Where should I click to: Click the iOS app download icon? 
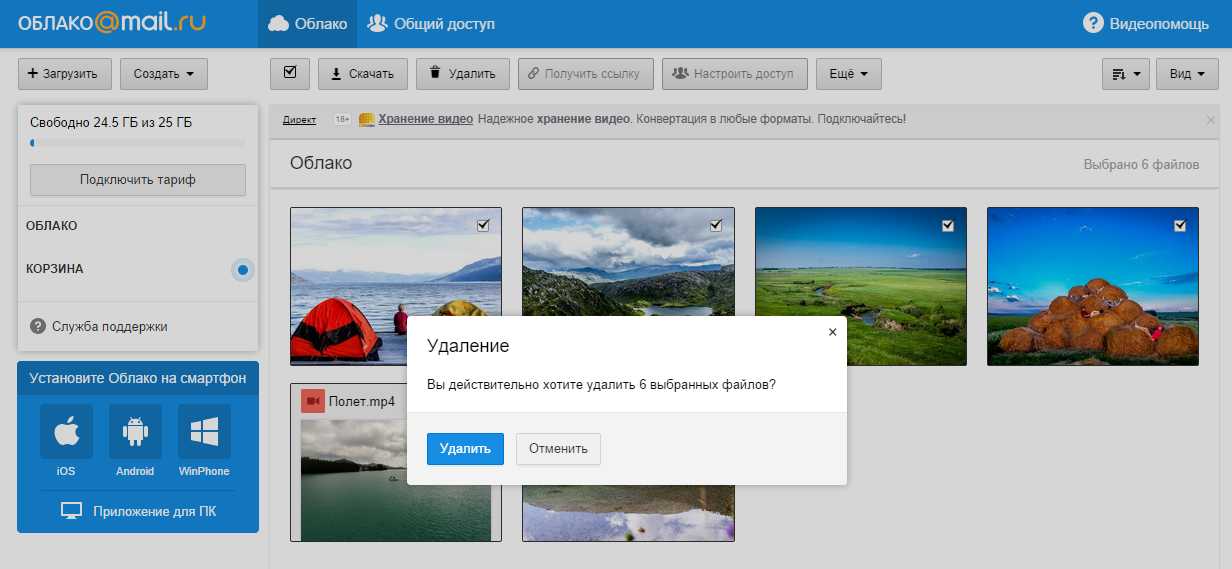tap(66, 431)
